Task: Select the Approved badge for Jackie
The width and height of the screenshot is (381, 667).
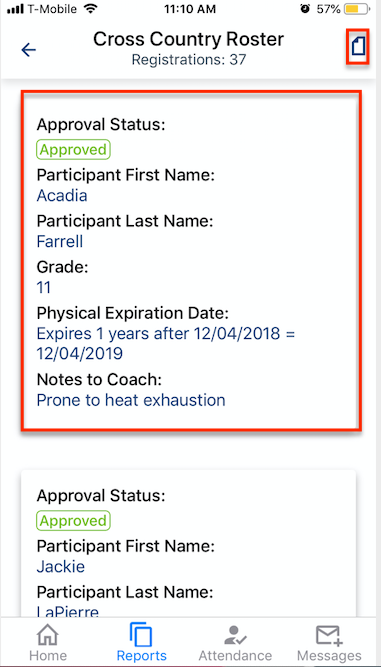Action: [74, 521]
